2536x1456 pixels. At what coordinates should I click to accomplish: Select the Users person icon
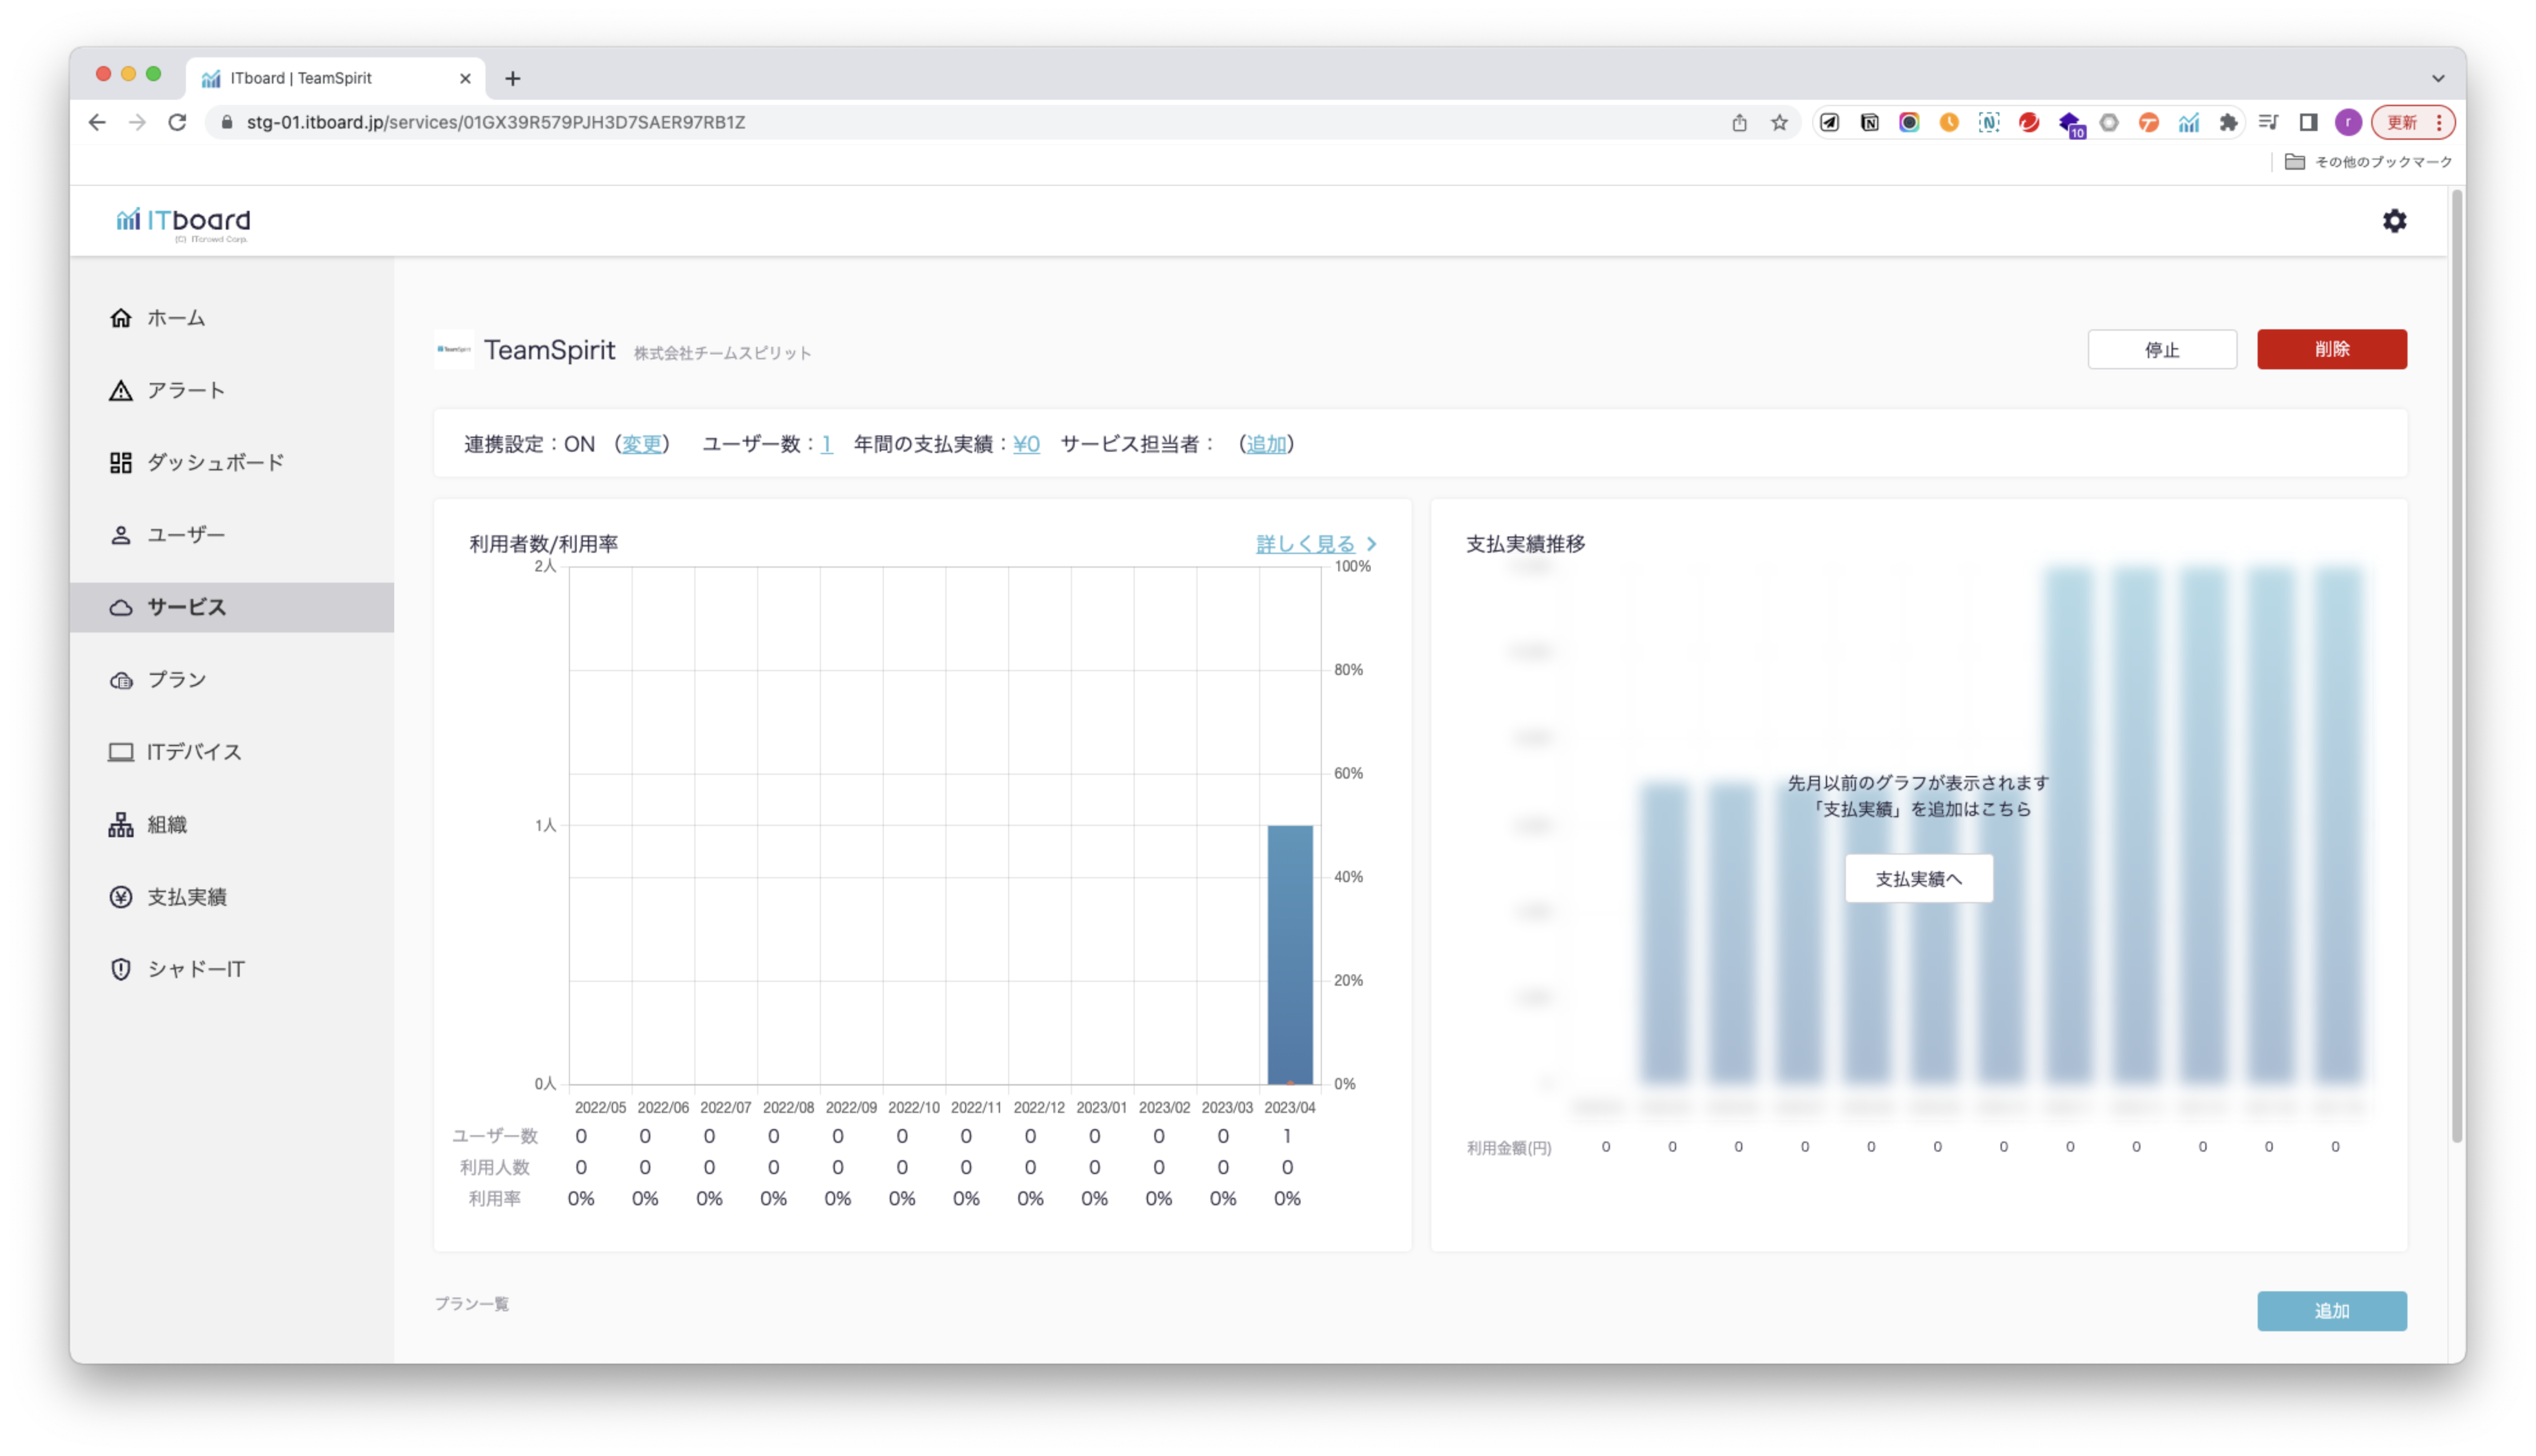121,535
